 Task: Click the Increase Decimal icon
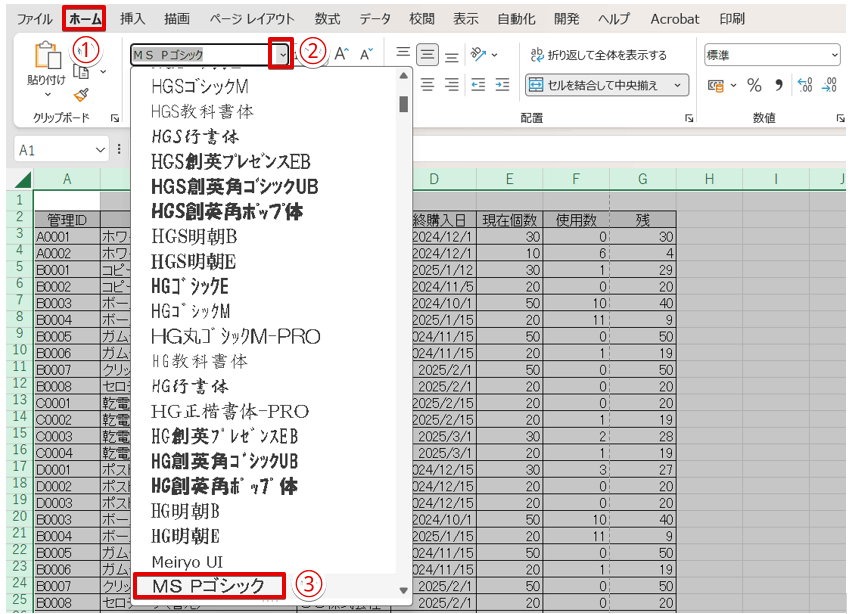coord(805,85)
